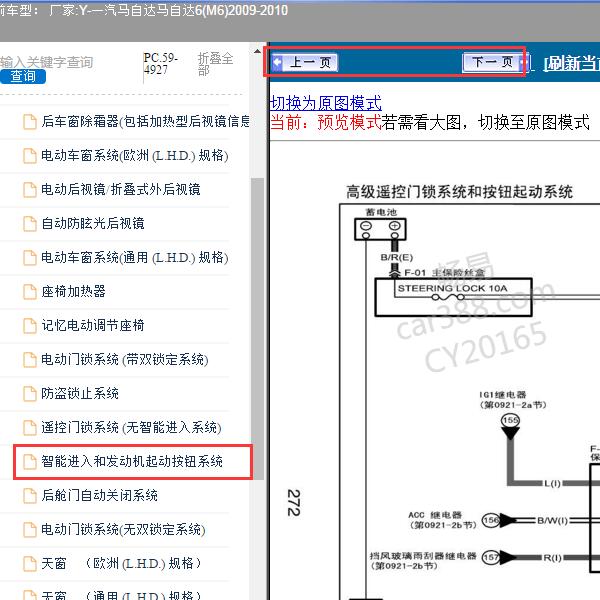Click the 下一页 next page button
Image resolution: width=600 pixels, height=600 pixels.
point(496,62)
